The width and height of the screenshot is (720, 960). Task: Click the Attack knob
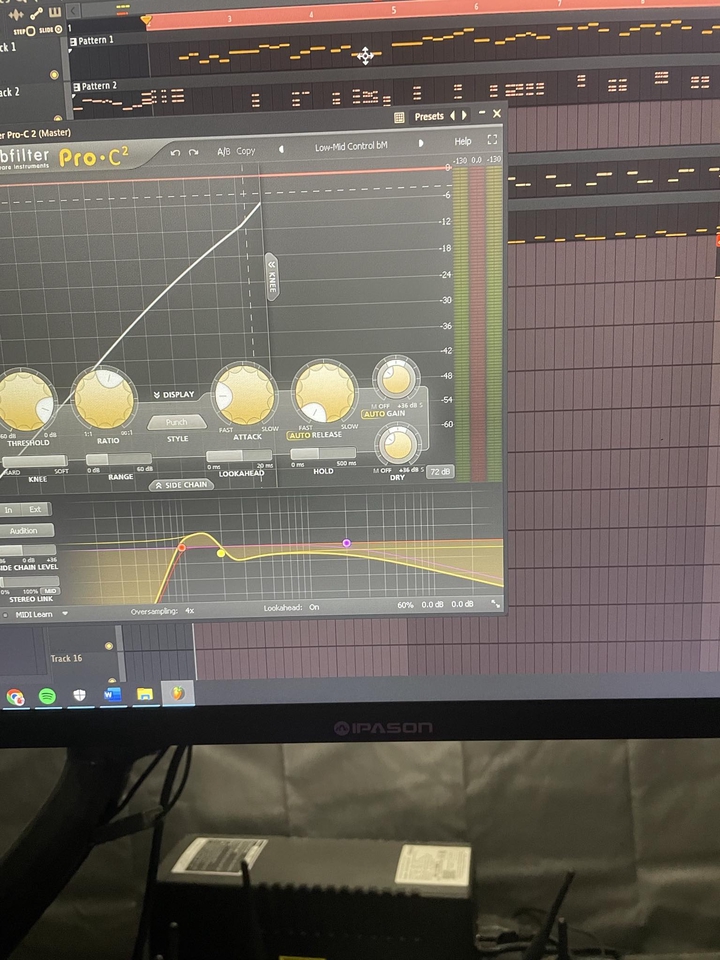click(x=245, y=394)
